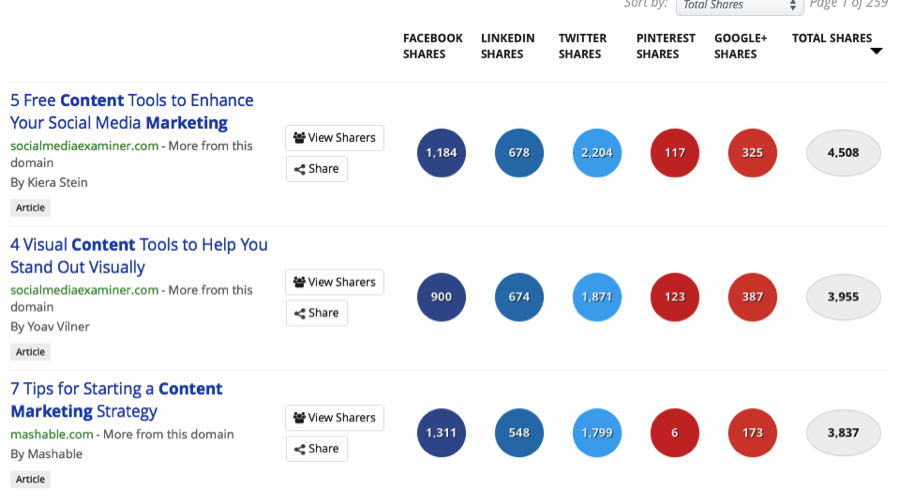The image size is (900, 492).
Task: Click Twitter shares bubble showing 1,799
Action: [597, 433]
